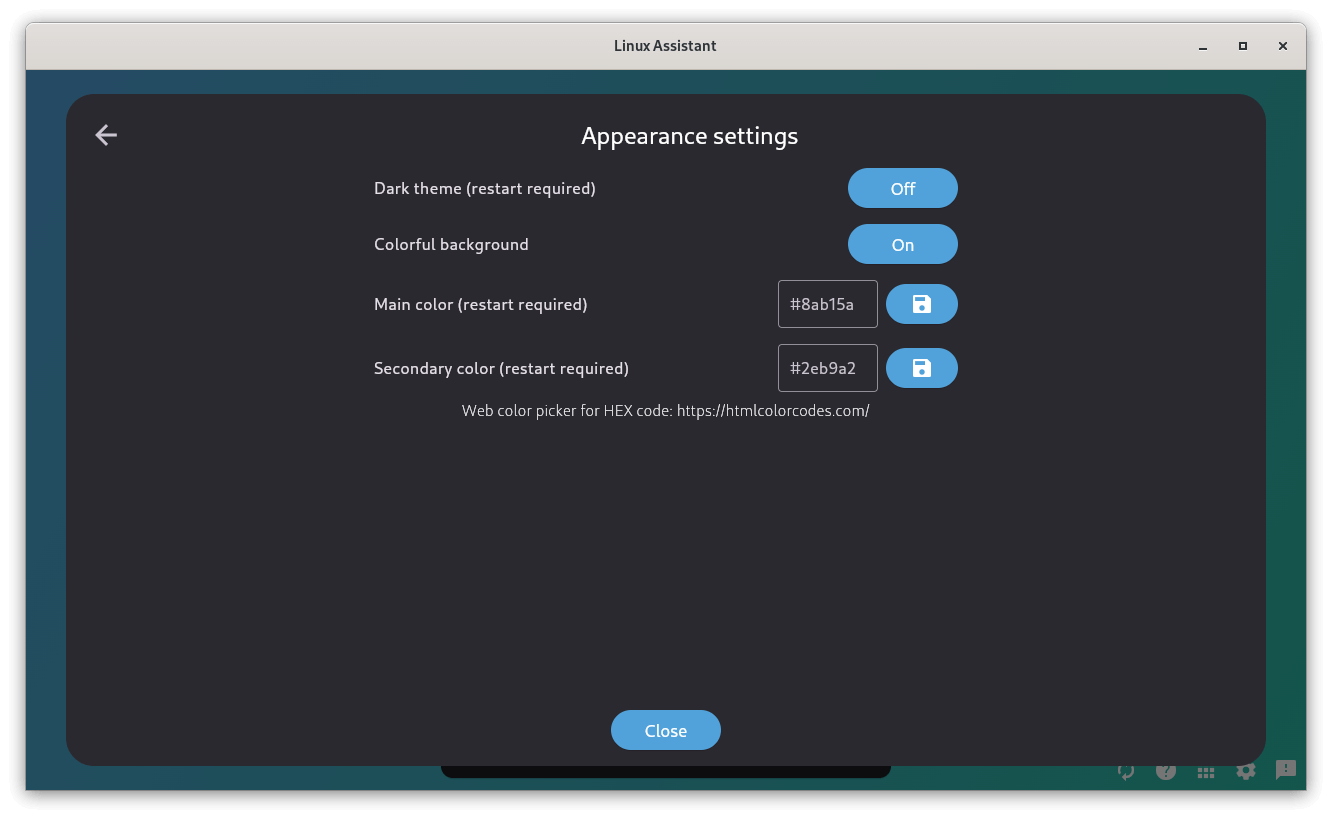Go back using the left arrow icon
This screenshot has width=1332, height=819.
click(x=106, y=135)
